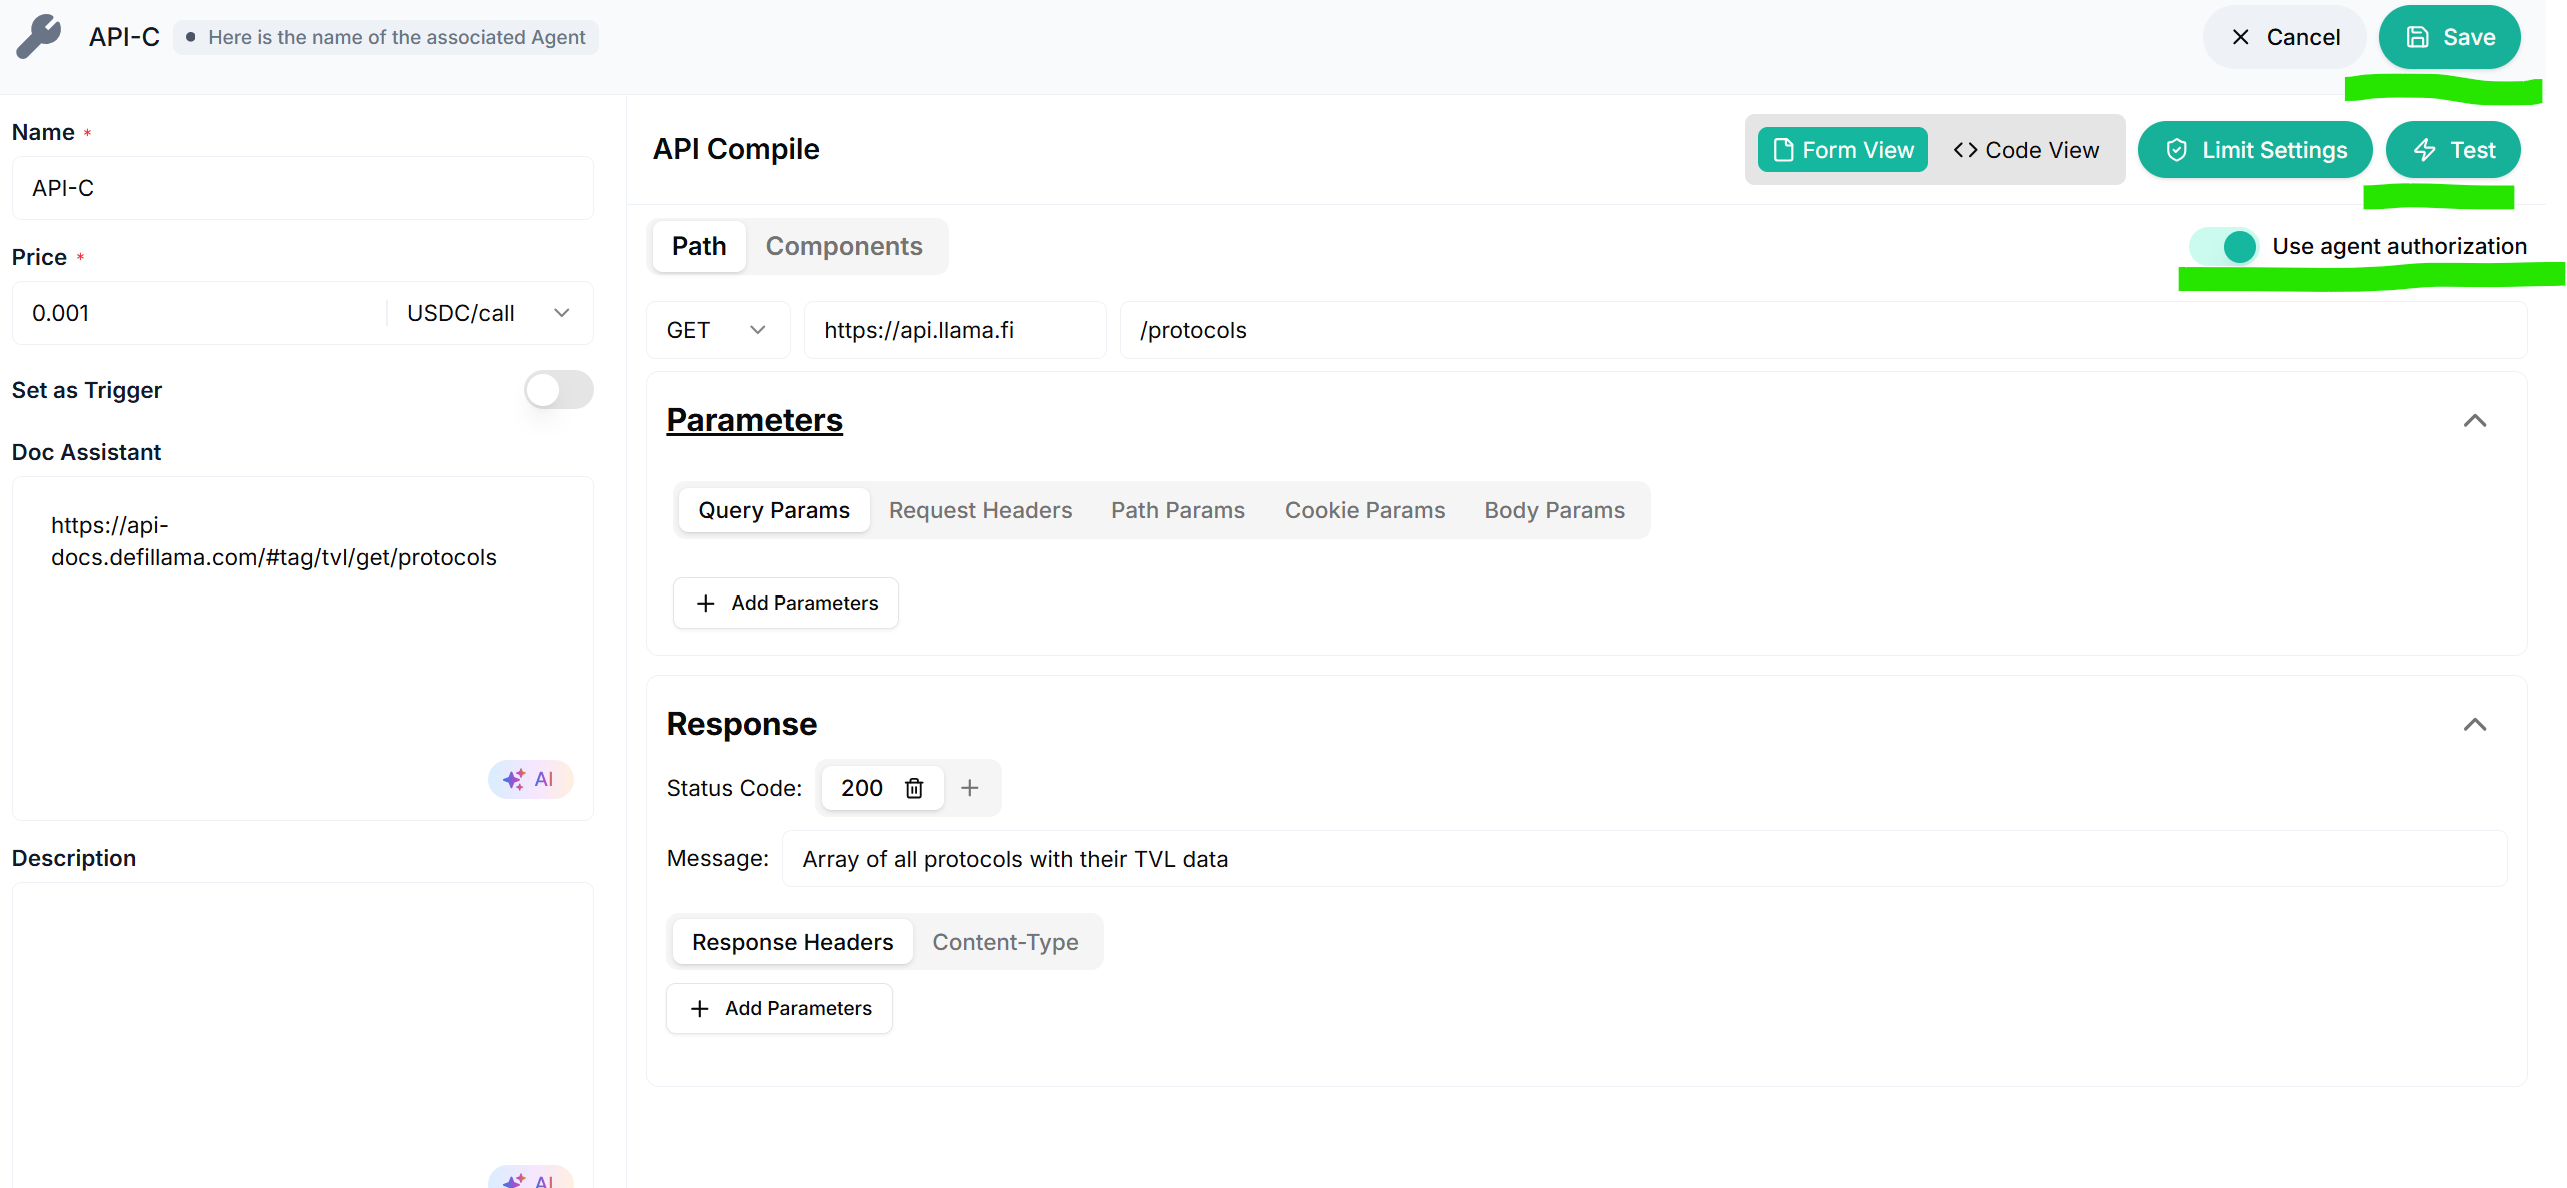Screen dimensions: 2567x1188
Task: Open Limit Settings shield button
Action: (2255, 150)
